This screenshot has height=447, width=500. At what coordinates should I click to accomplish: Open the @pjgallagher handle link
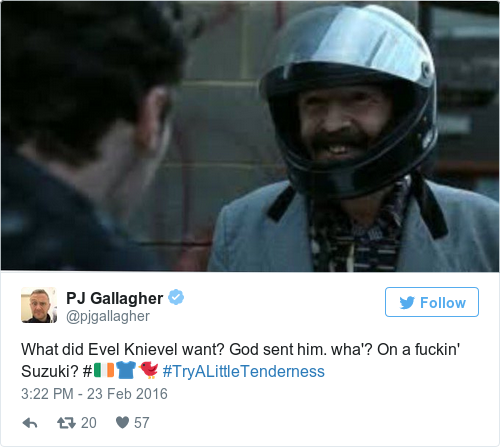coord(108,316)
